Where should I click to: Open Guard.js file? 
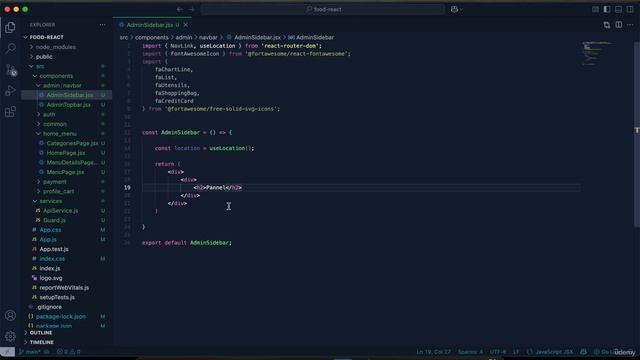pyautogui.click(x=67, y=220)
